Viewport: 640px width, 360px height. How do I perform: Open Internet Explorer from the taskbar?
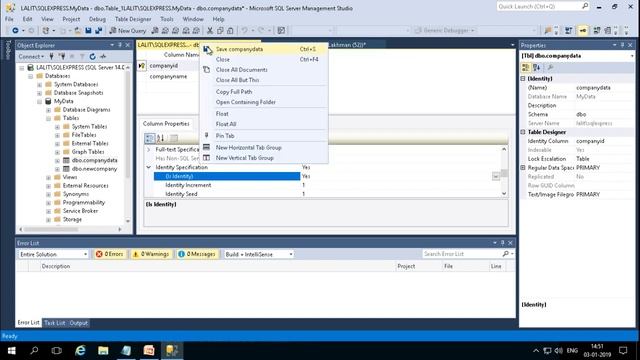point(80,350)
